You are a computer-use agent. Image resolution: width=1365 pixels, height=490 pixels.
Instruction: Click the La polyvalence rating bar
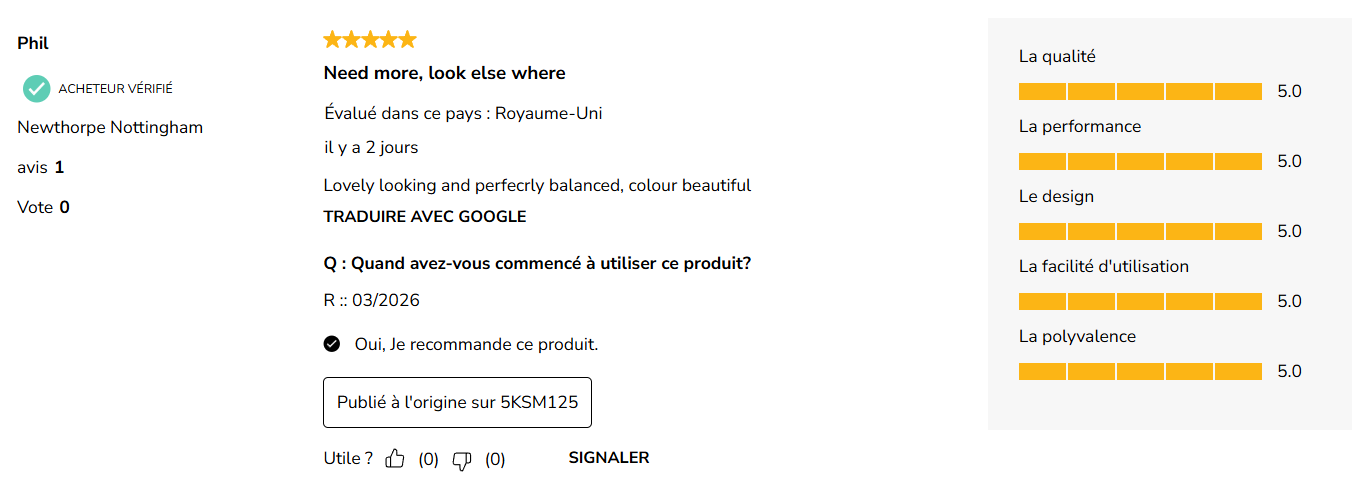pyautogui.click(x=1140, y=372)
